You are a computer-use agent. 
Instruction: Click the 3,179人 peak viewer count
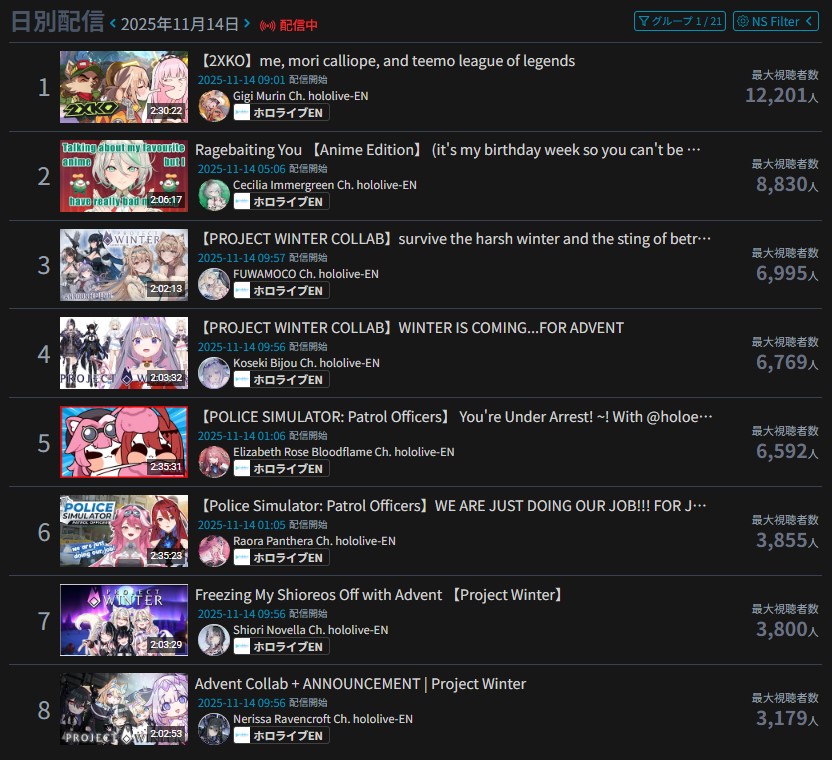pyautogui.click(x=787, y=719)
